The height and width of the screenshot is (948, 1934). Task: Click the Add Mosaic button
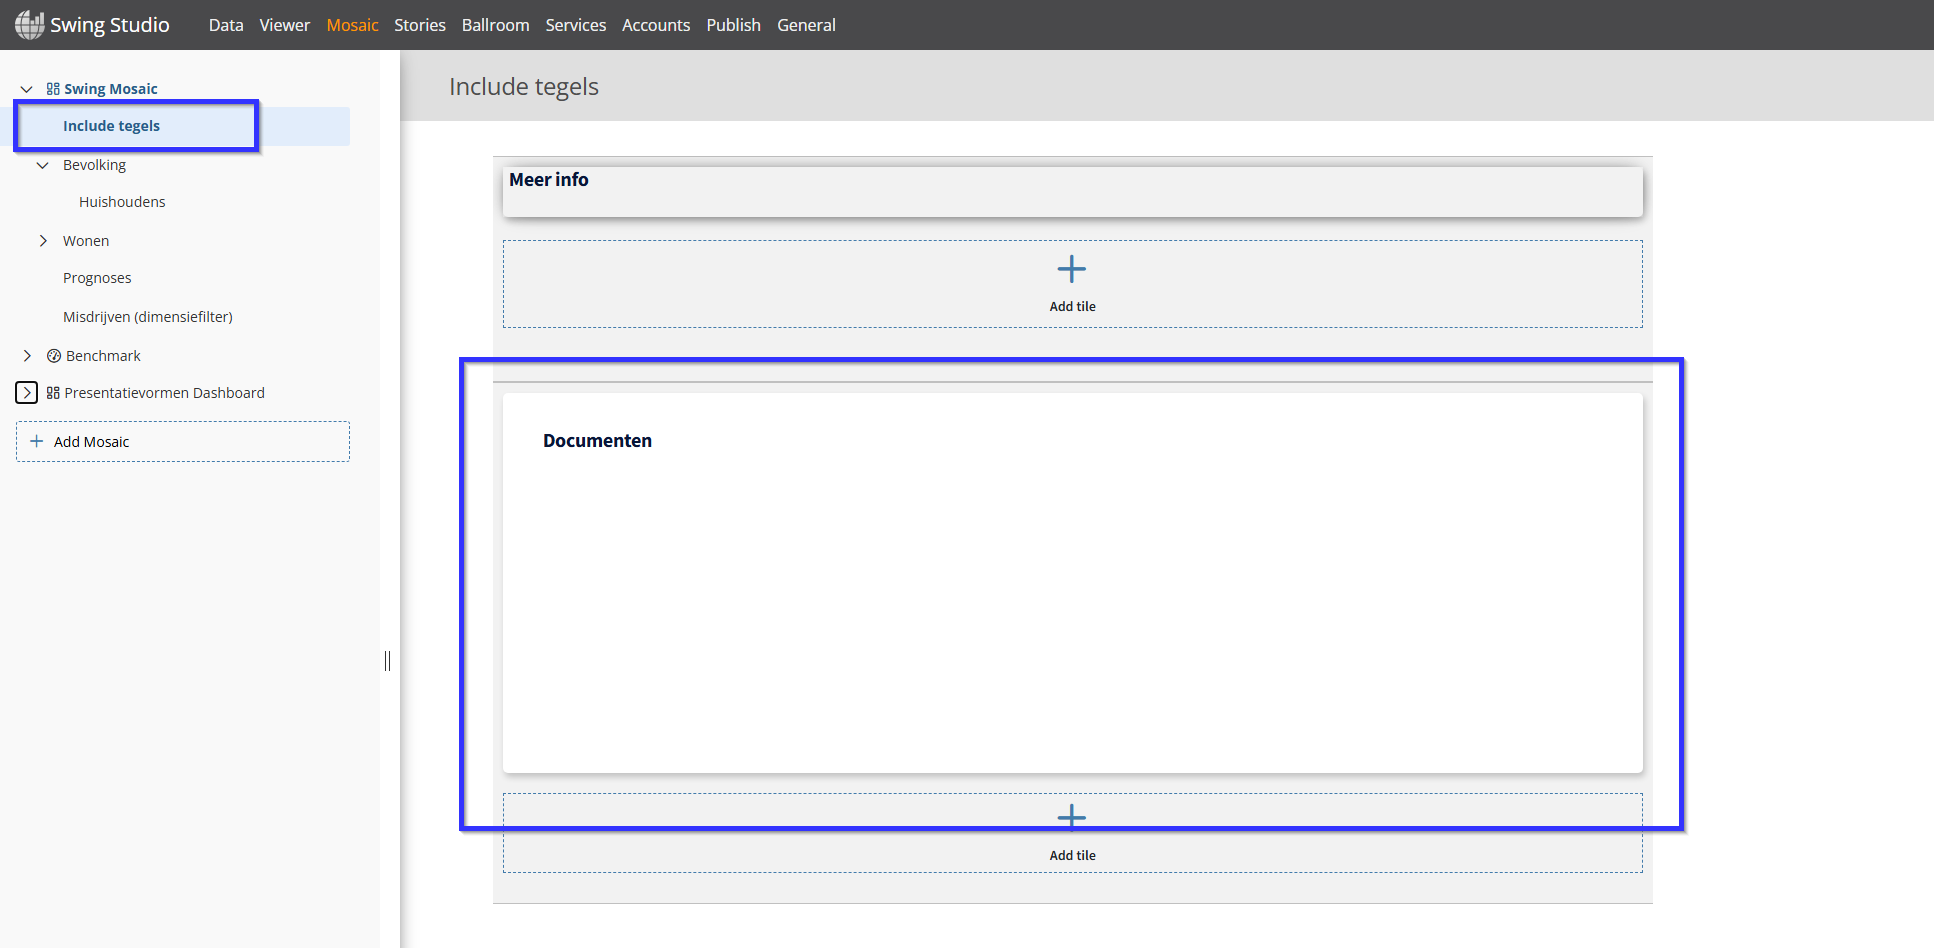[x=183, y=441]
